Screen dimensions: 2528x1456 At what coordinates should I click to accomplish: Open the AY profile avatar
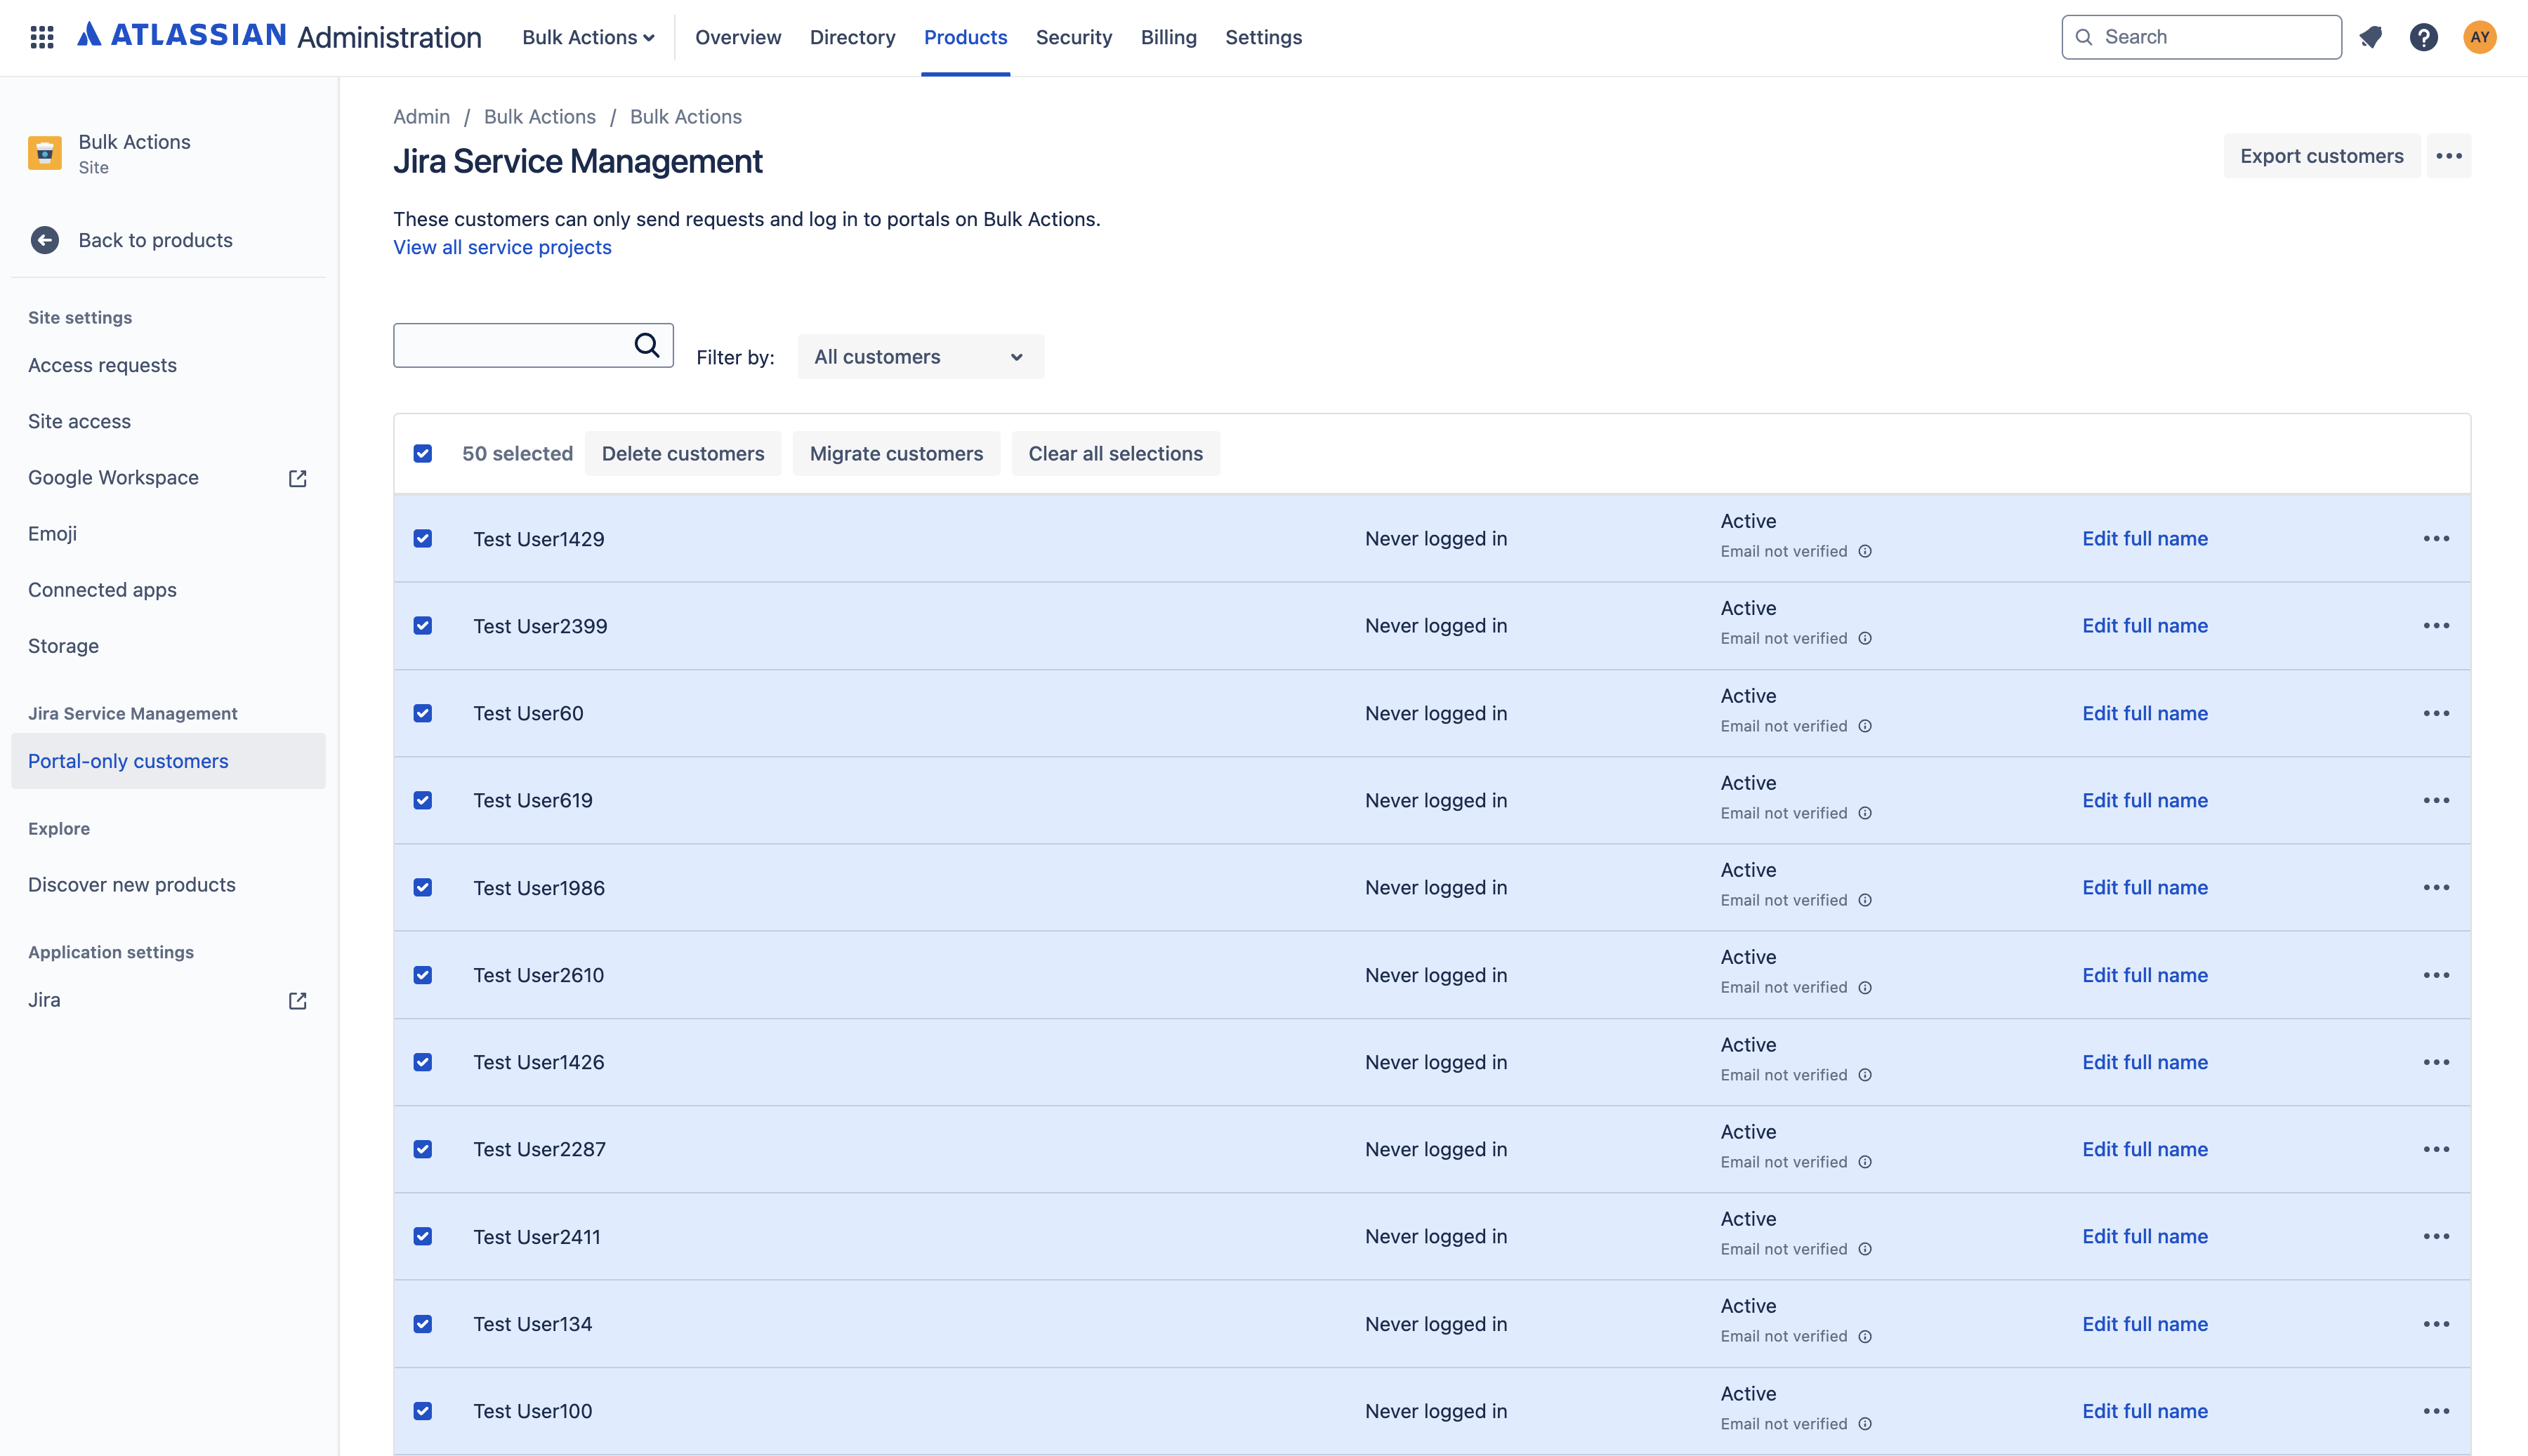coord(2480,37)
